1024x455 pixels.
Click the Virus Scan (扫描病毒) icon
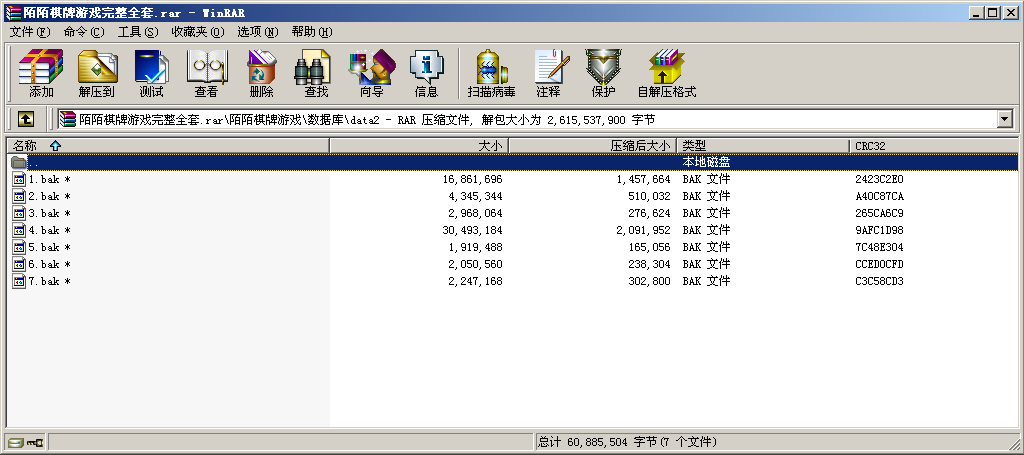point(491,73)
